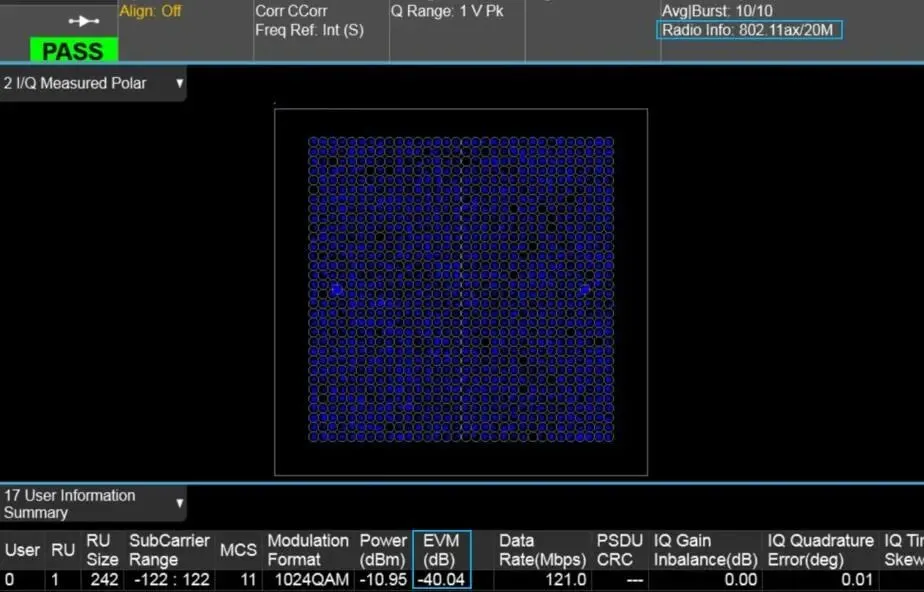This screenshot has width=924, height=592.
Task: Click the Avg|Burst 10/10 counter
Action: tap(717, 11)
